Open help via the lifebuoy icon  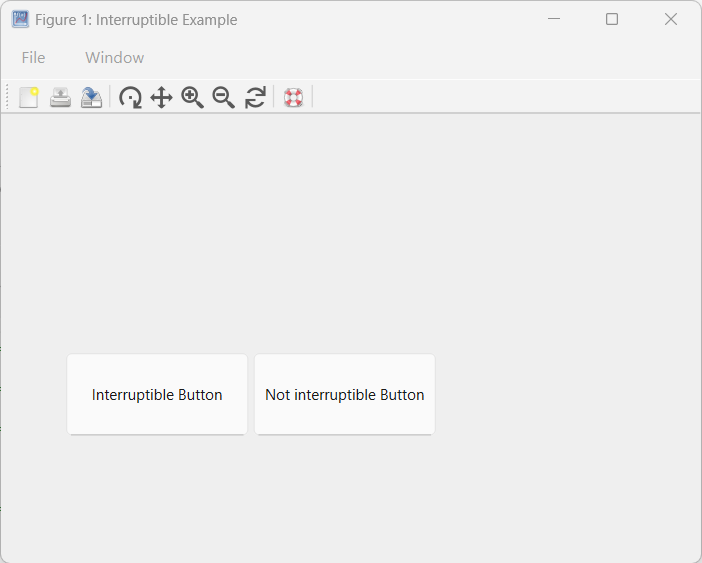(293, 97)
